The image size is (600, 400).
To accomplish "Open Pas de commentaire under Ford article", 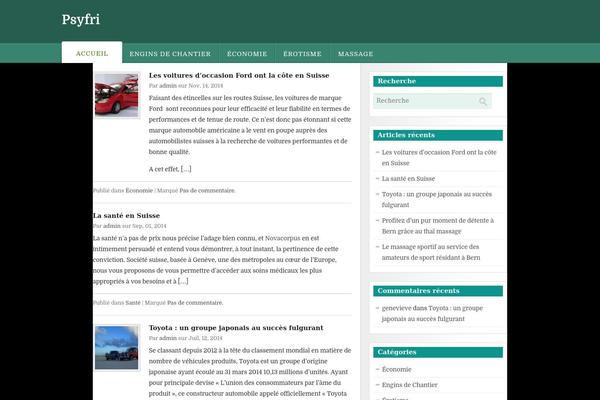I will [207, 191].
